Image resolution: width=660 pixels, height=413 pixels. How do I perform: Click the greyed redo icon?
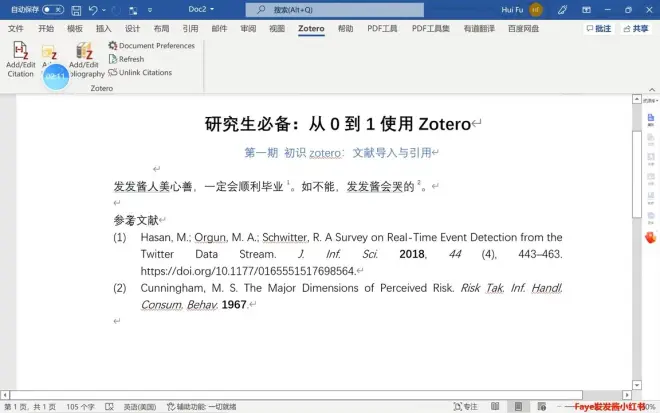click(x=116, y=10)
